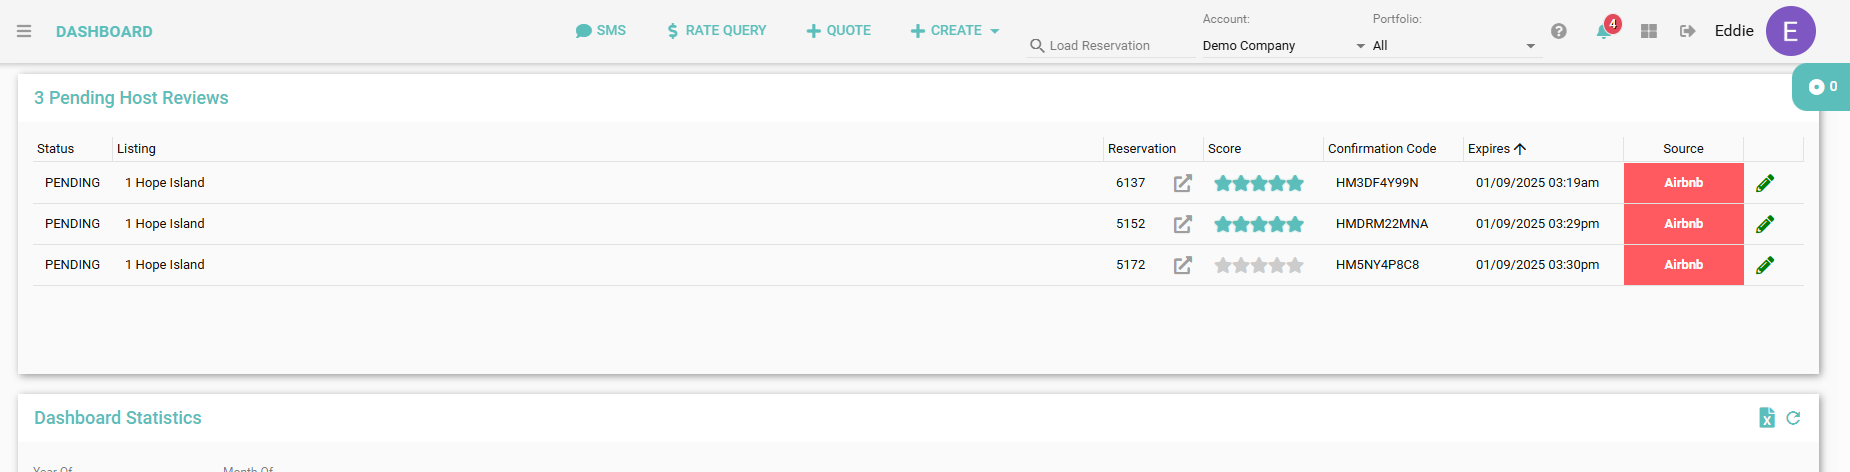Expand the Create dropdown menu

click(954, 31)
